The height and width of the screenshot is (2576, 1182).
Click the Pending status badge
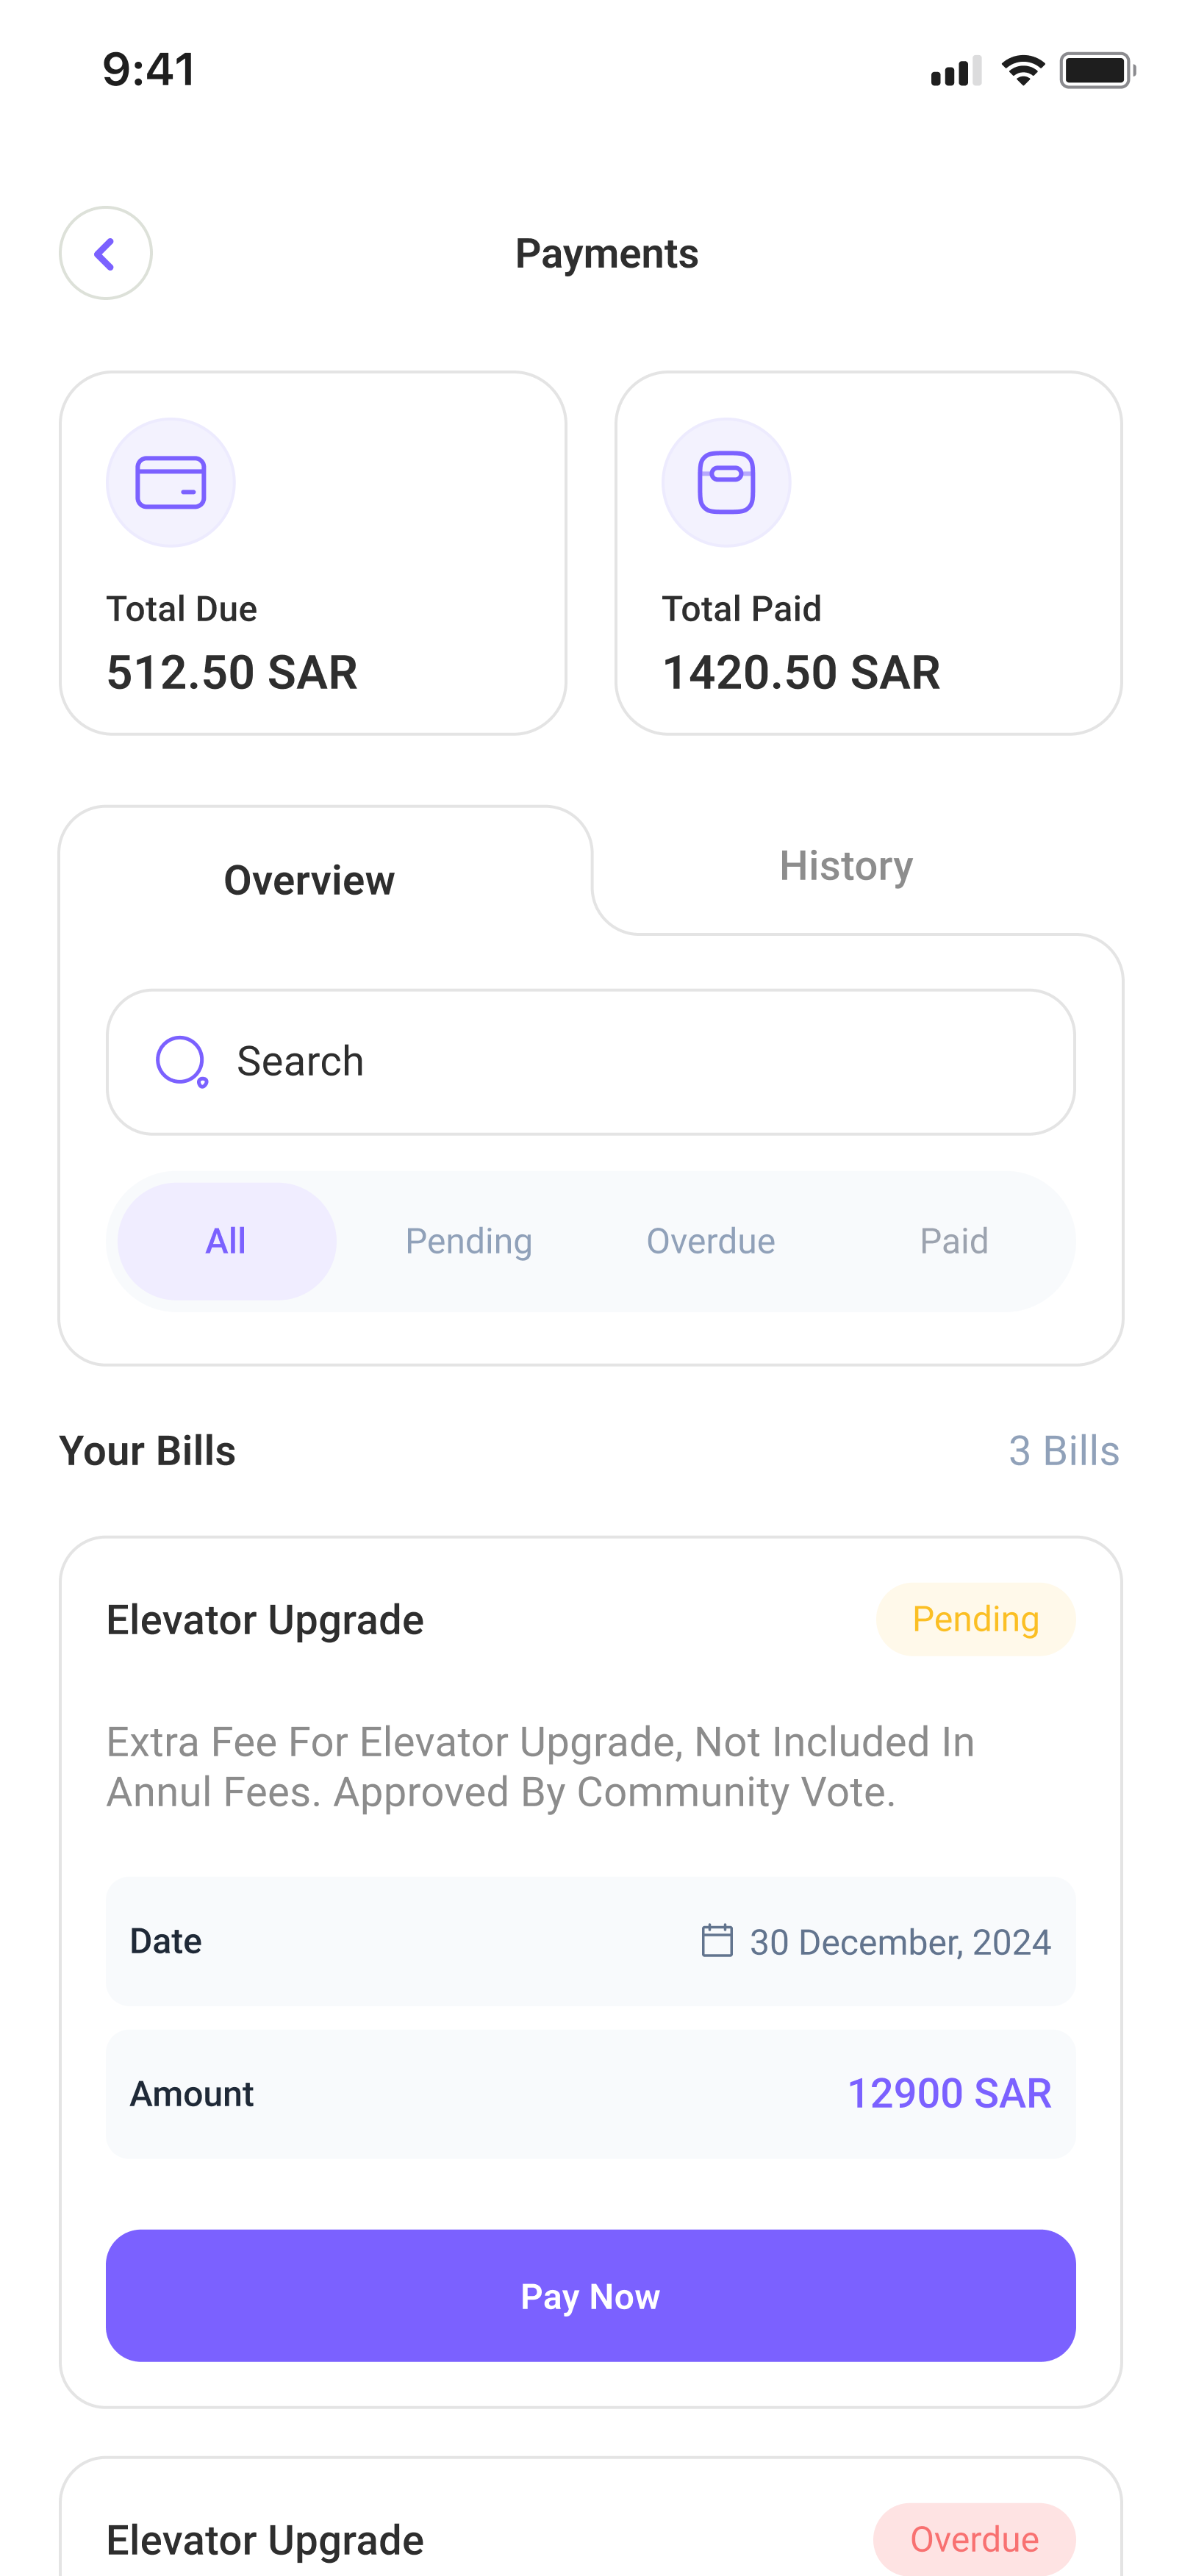coord(975,1619)
